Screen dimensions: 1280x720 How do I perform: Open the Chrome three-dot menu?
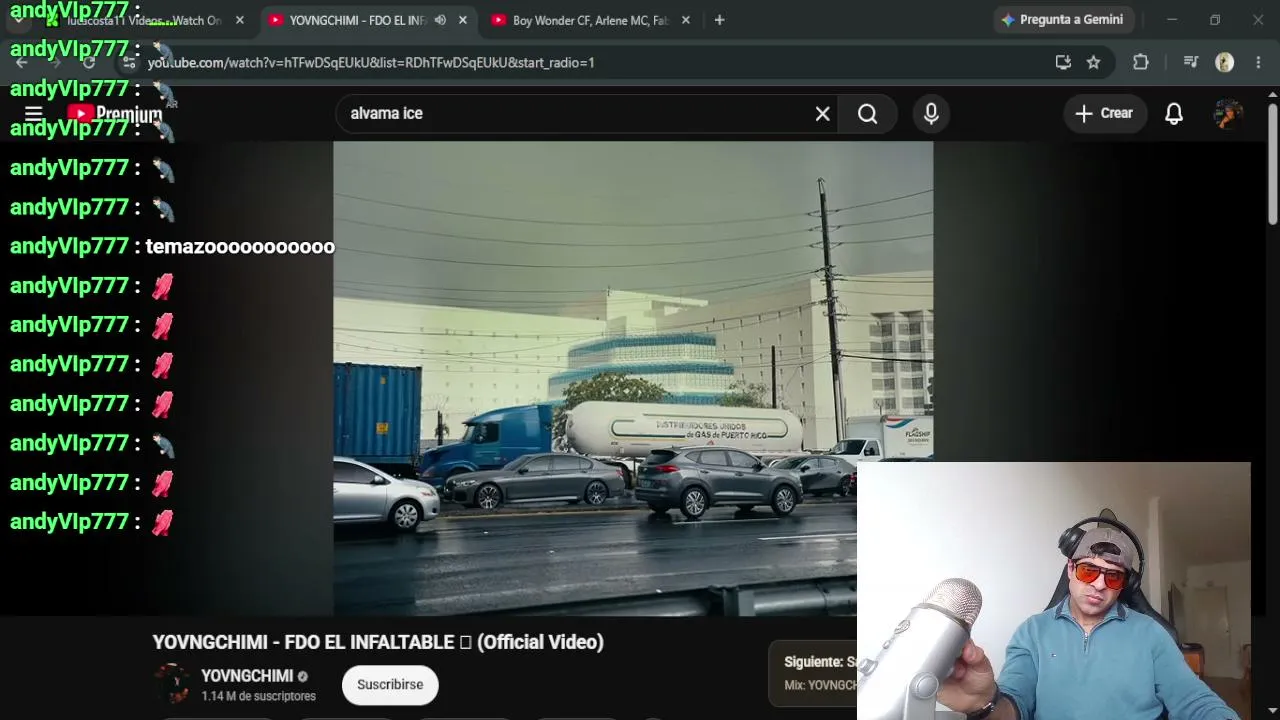coord(1258,62)
